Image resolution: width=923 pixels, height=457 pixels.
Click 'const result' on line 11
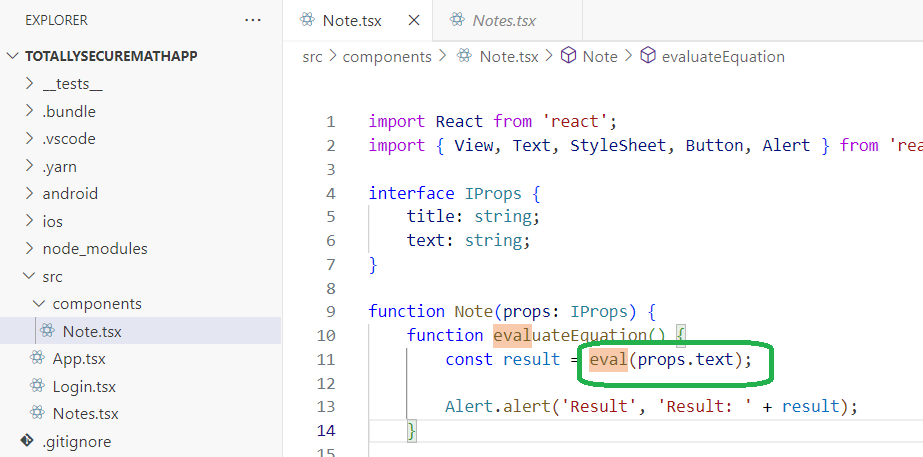(503, 359)
